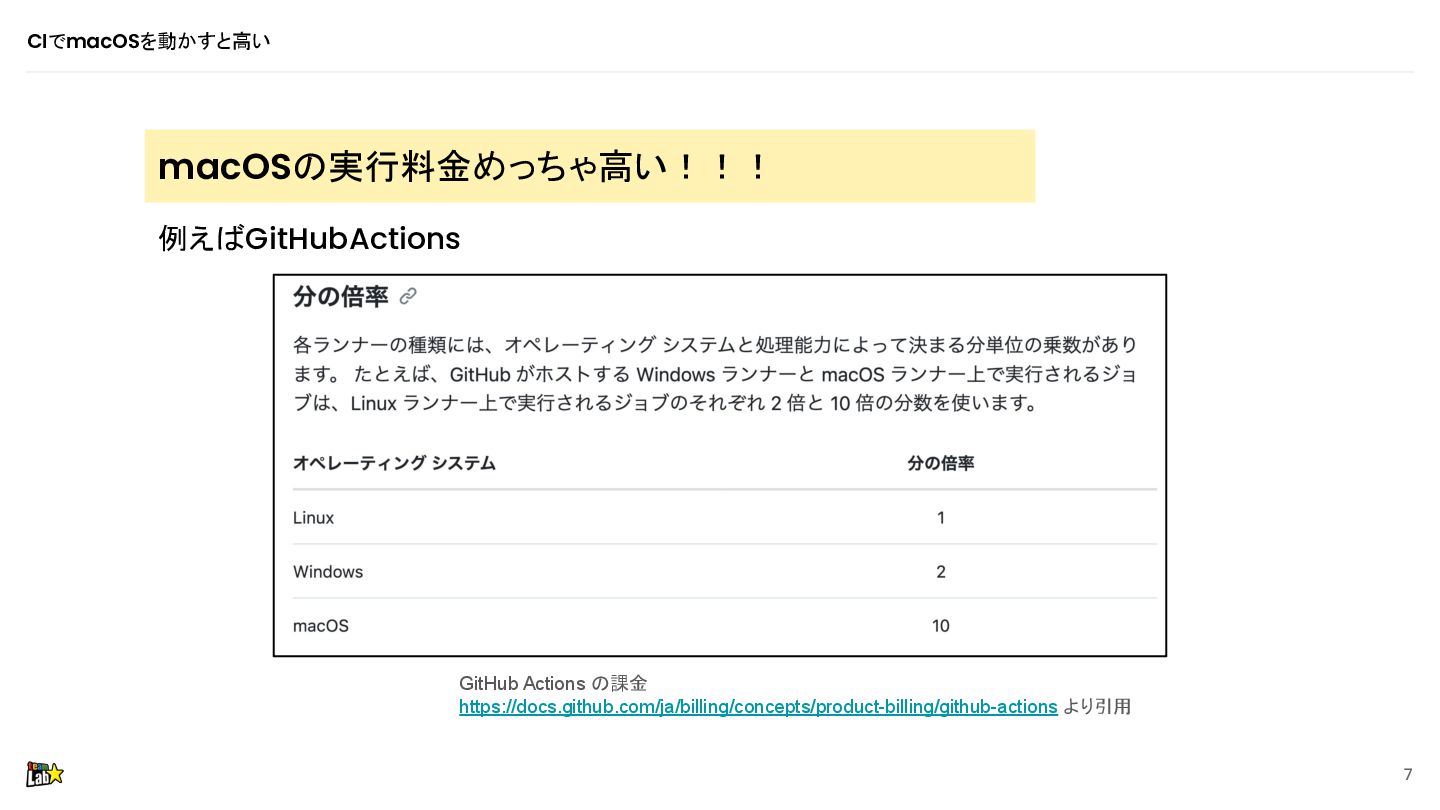The image size is (1440, 810).
Task: Select the Windows row label
Action: (x=328, y=572)
